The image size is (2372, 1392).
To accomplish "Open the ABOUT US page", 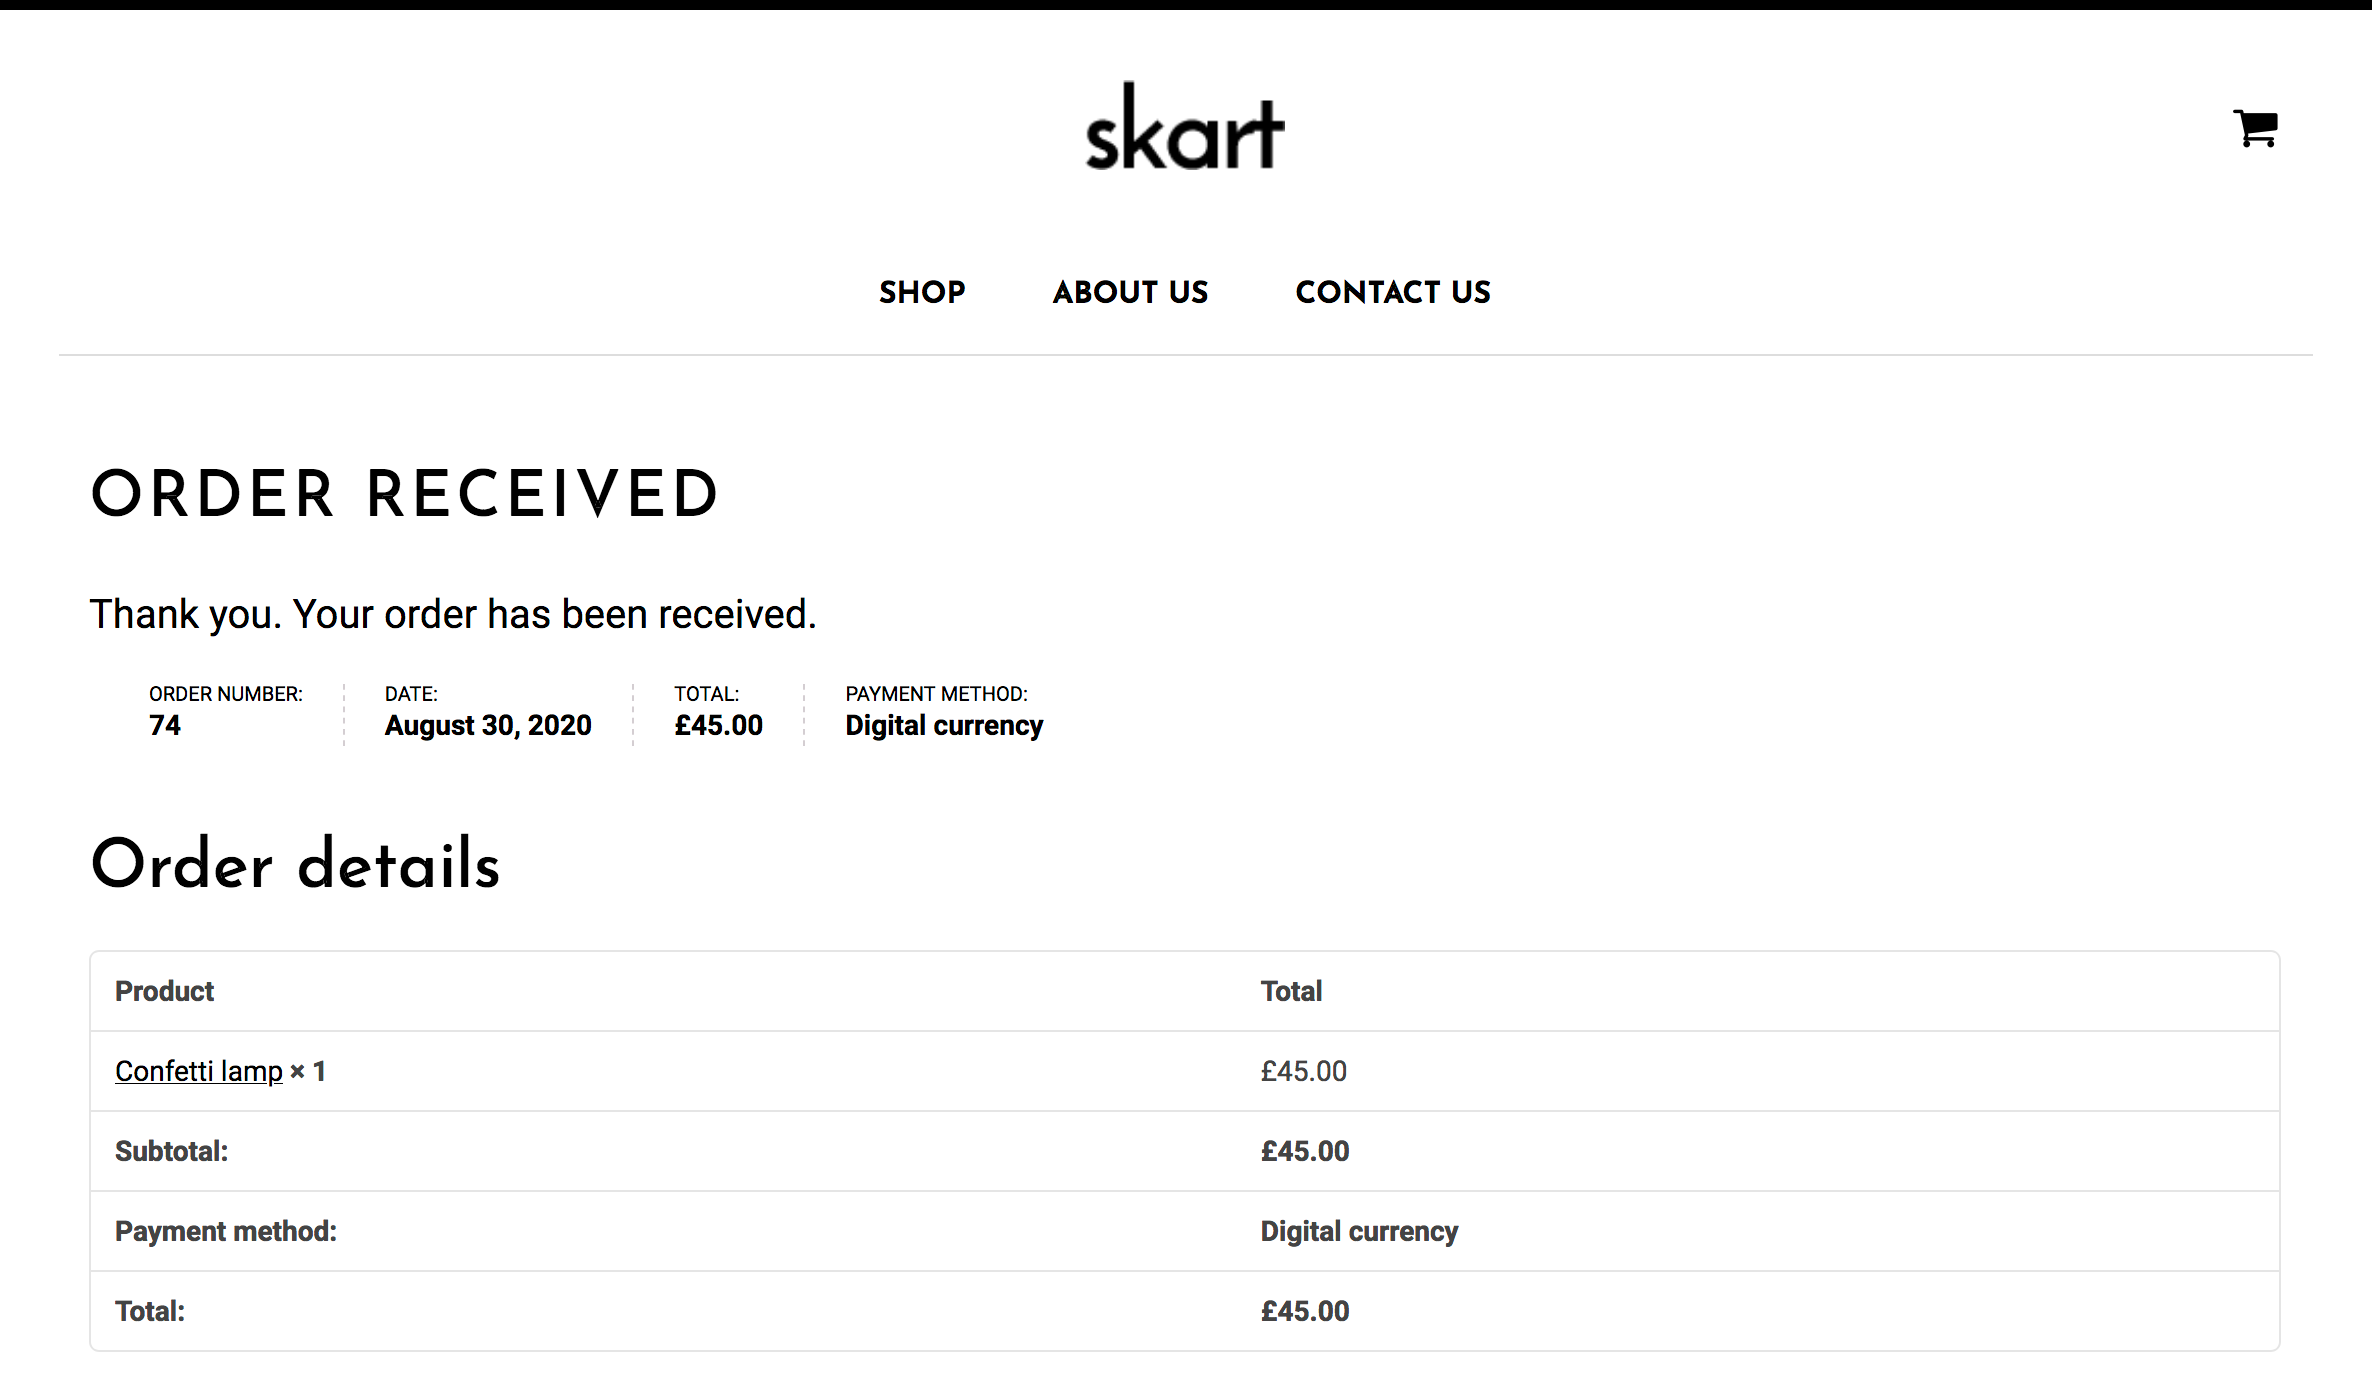I will pos(1130,292).
